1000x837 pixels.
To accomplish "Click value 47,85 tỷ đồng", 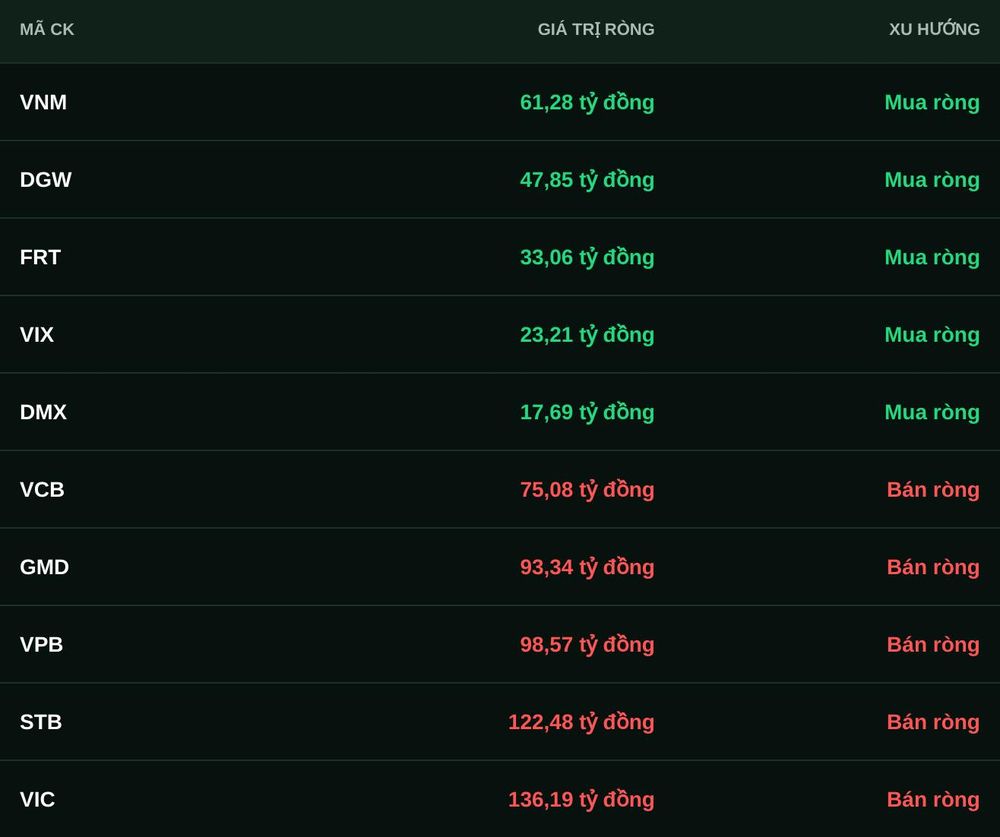I will [x=587, y=180].
